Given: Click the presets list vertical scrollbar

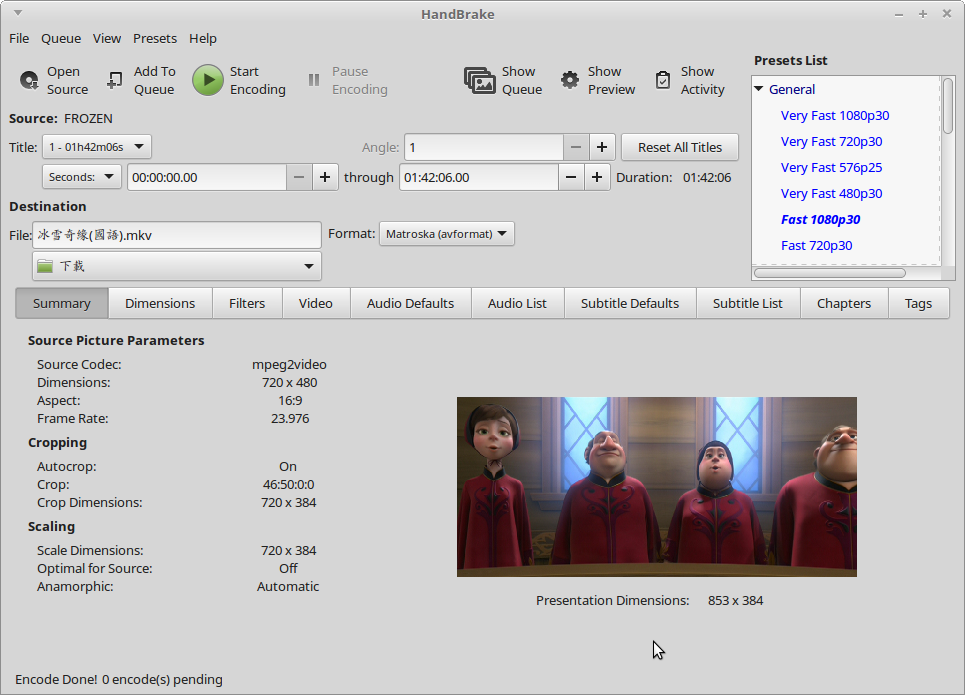Looking at the screenshot, I should pyautogui.click(x=948, y=105).
